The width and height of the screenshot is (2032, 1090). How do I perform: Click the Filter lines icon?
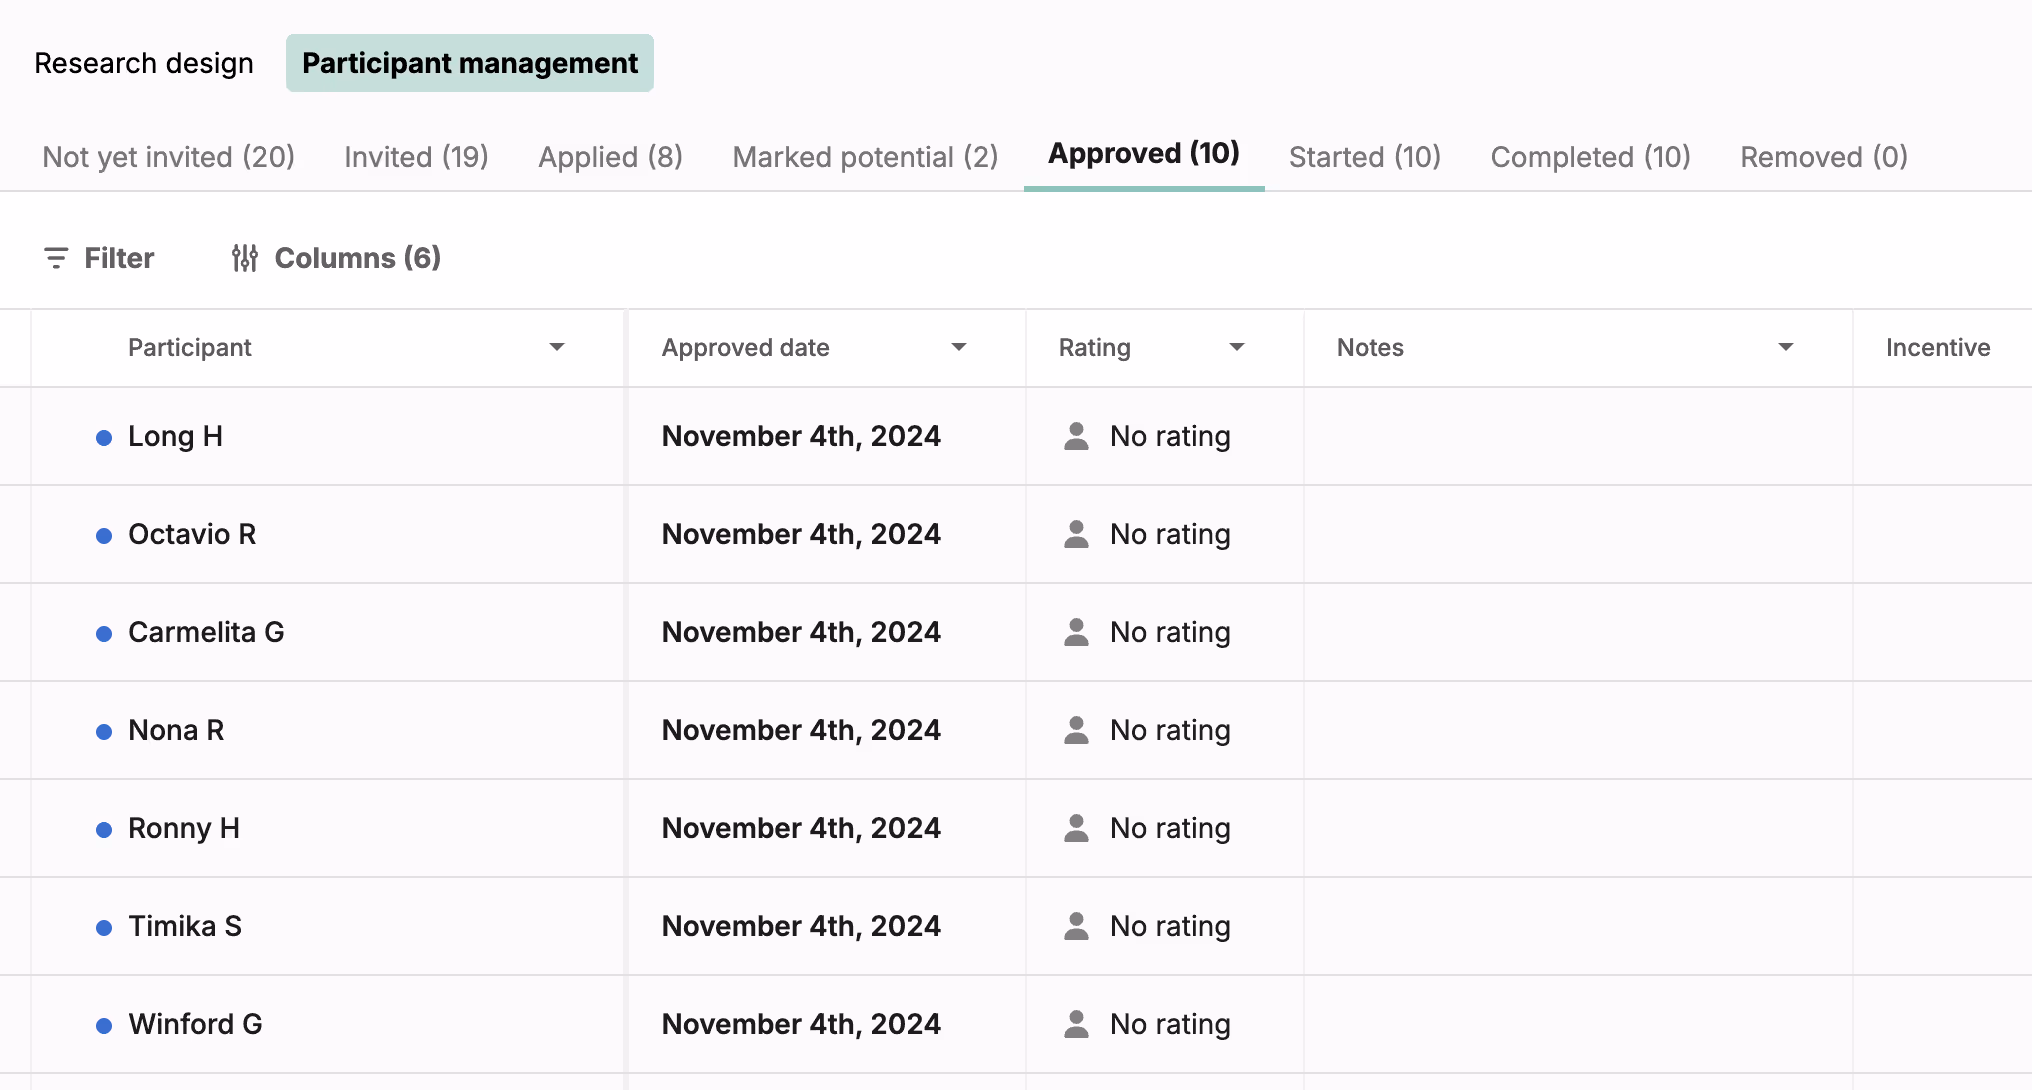coord(56,258)
